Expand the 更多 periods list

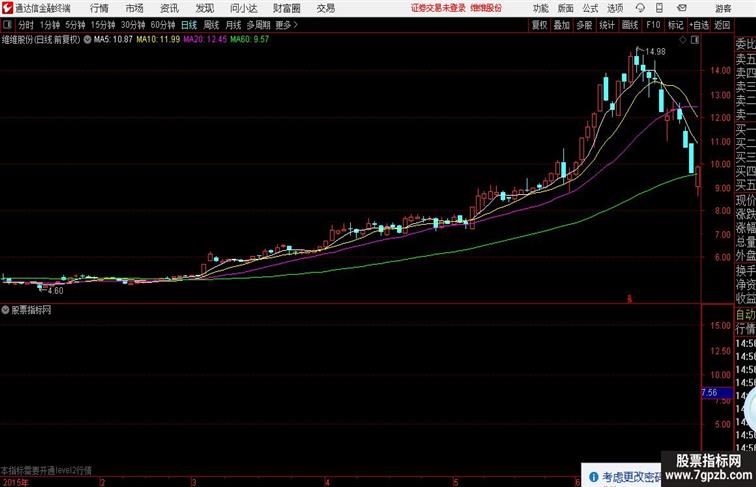[x=287, y=25]
